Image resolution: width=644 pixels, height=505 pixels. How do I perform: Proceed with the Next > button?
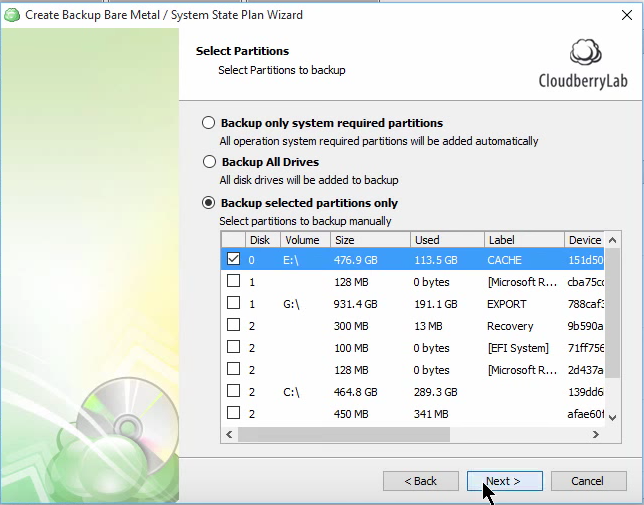[505, 481]
